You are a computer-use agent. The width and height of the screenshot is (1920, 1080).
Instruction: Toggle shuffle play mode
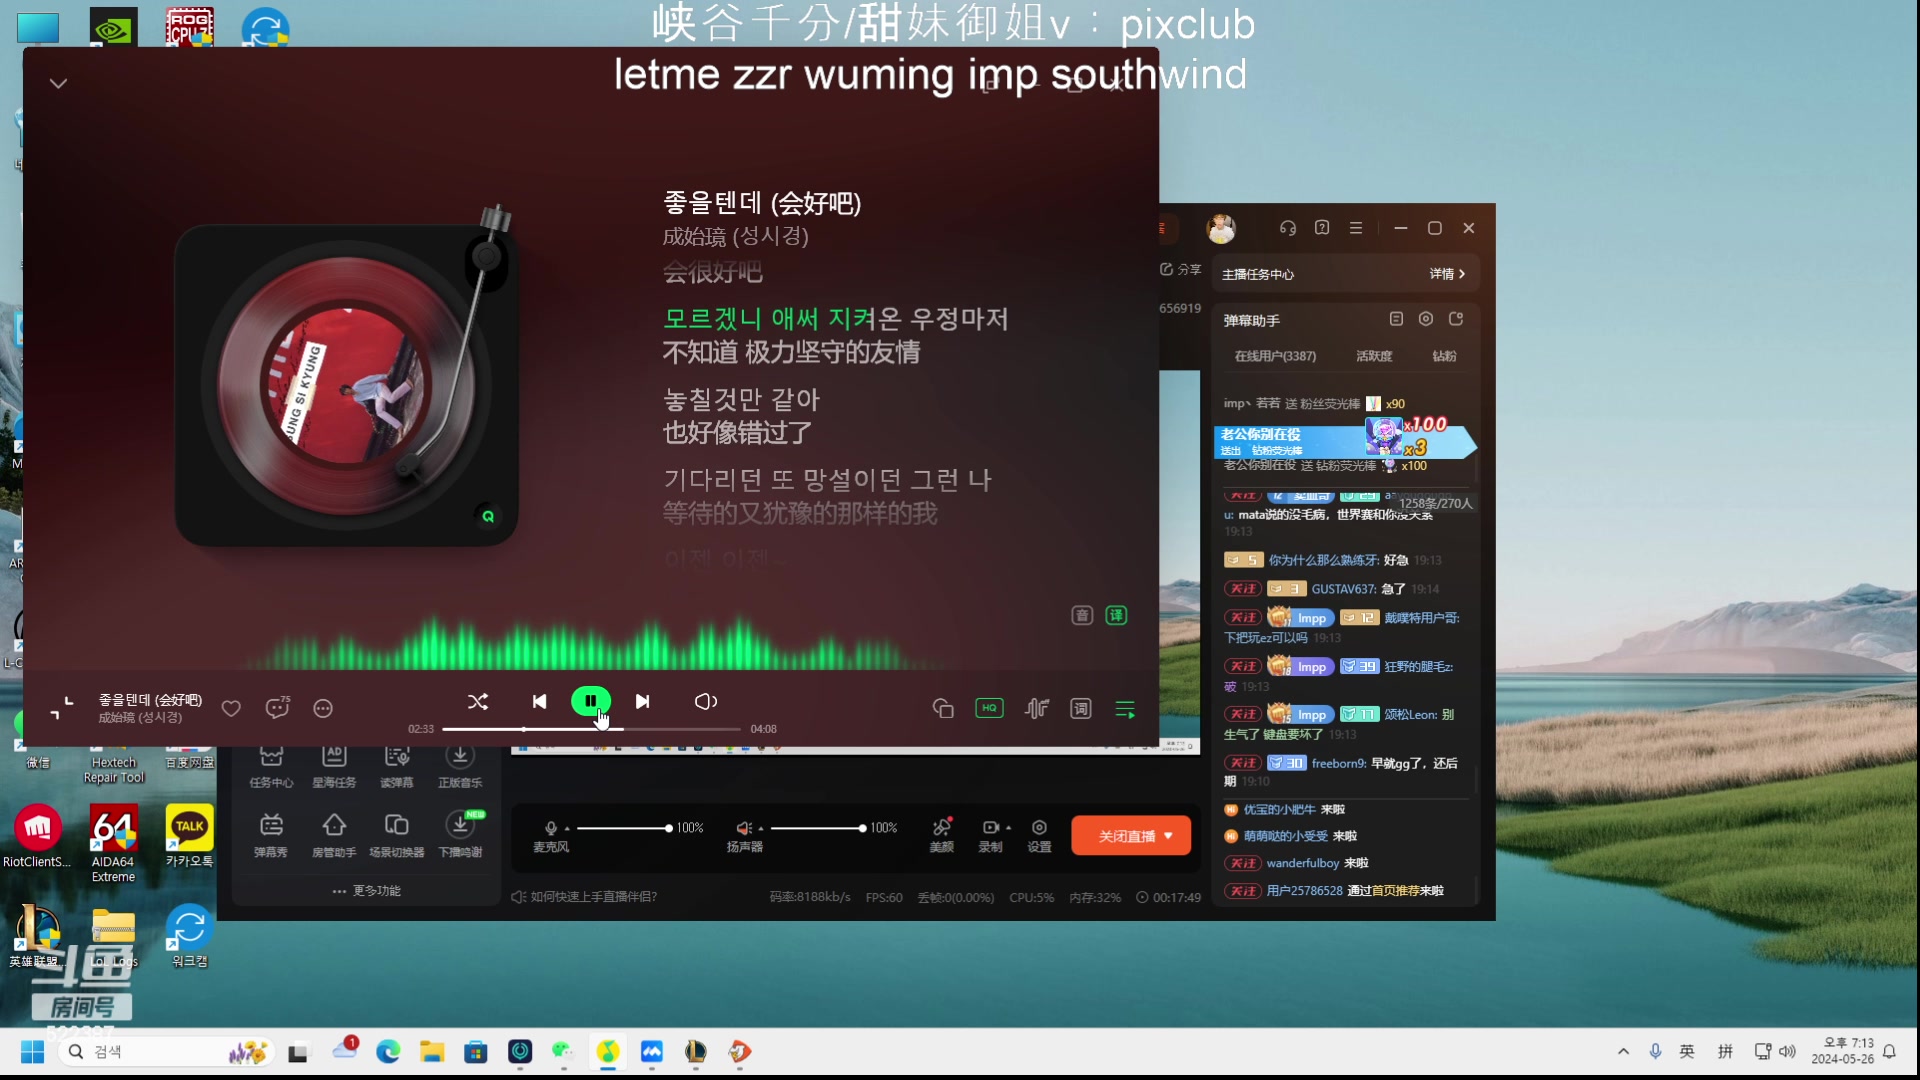point(478,702)
